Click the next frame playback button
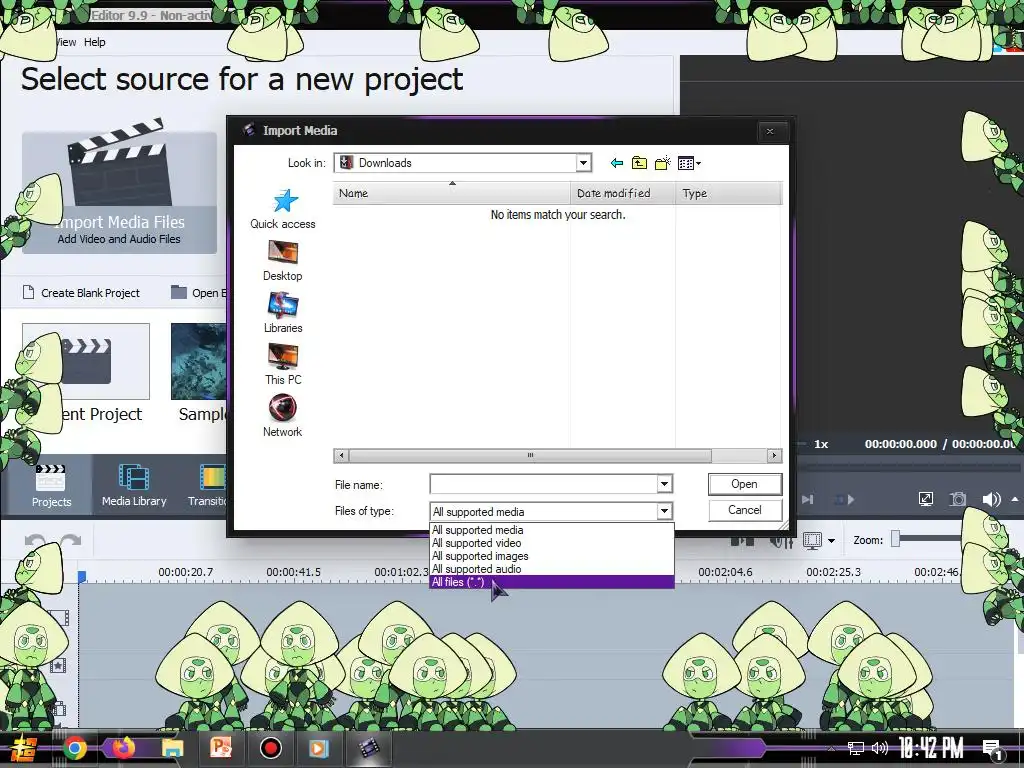 coord(808,500)
